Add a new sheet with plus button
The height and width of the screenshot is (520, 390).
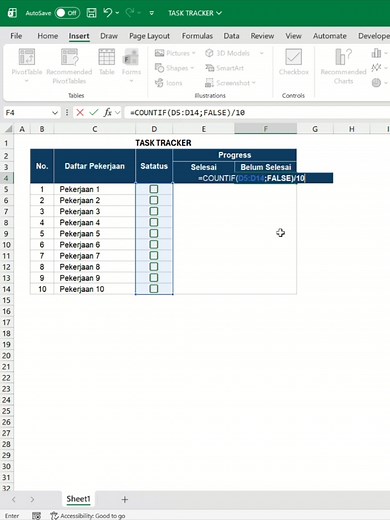tap(125, 499)
